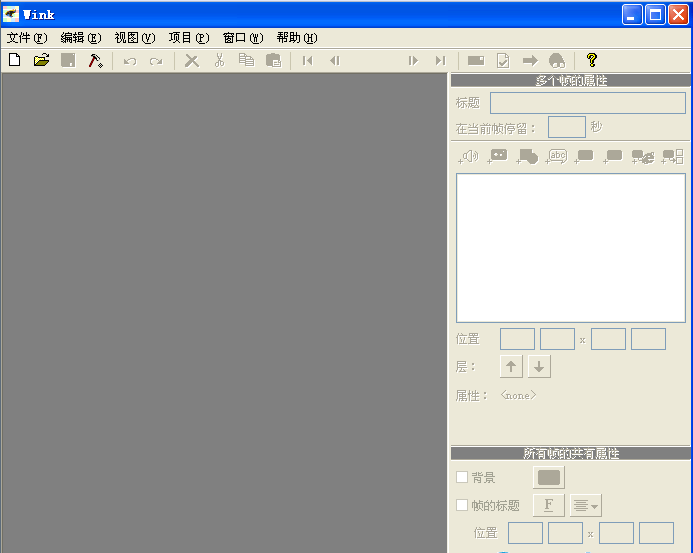Pick the background color swatch
Screen dimensions: 693x553
click(549, 478)
